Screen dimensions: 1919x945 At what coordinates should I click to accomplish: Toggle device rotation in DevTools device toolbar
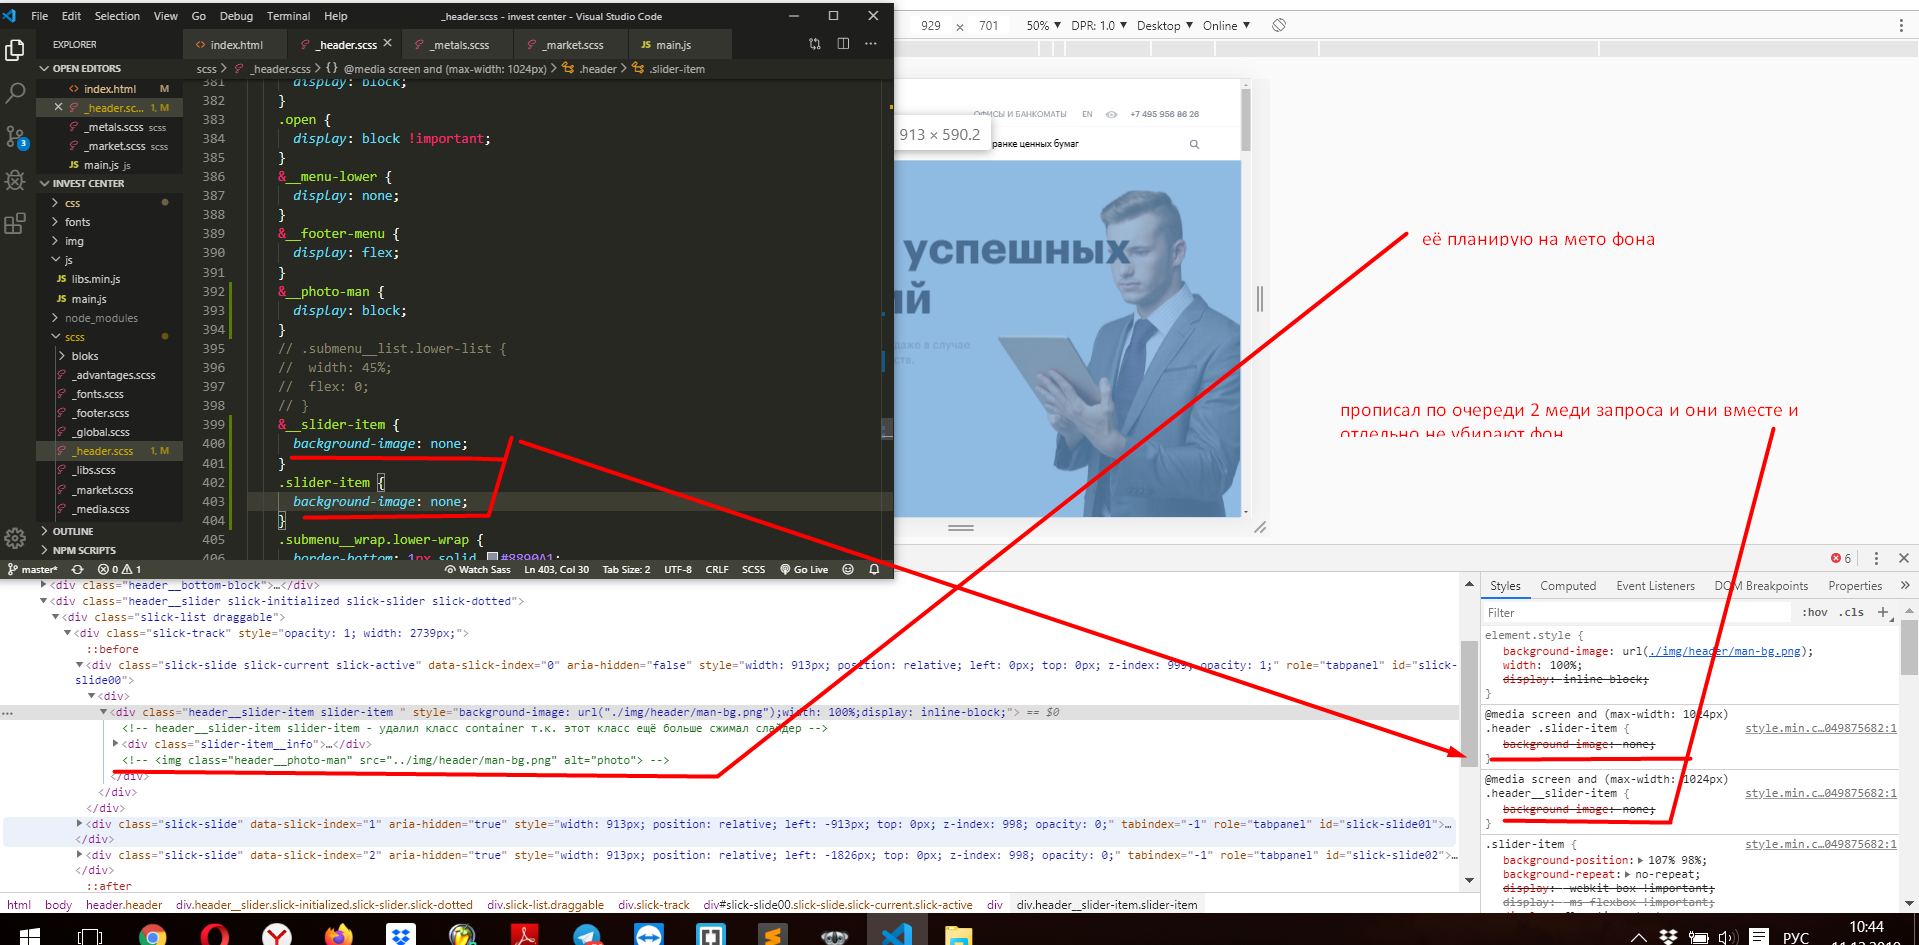(x=1279, y=25)
